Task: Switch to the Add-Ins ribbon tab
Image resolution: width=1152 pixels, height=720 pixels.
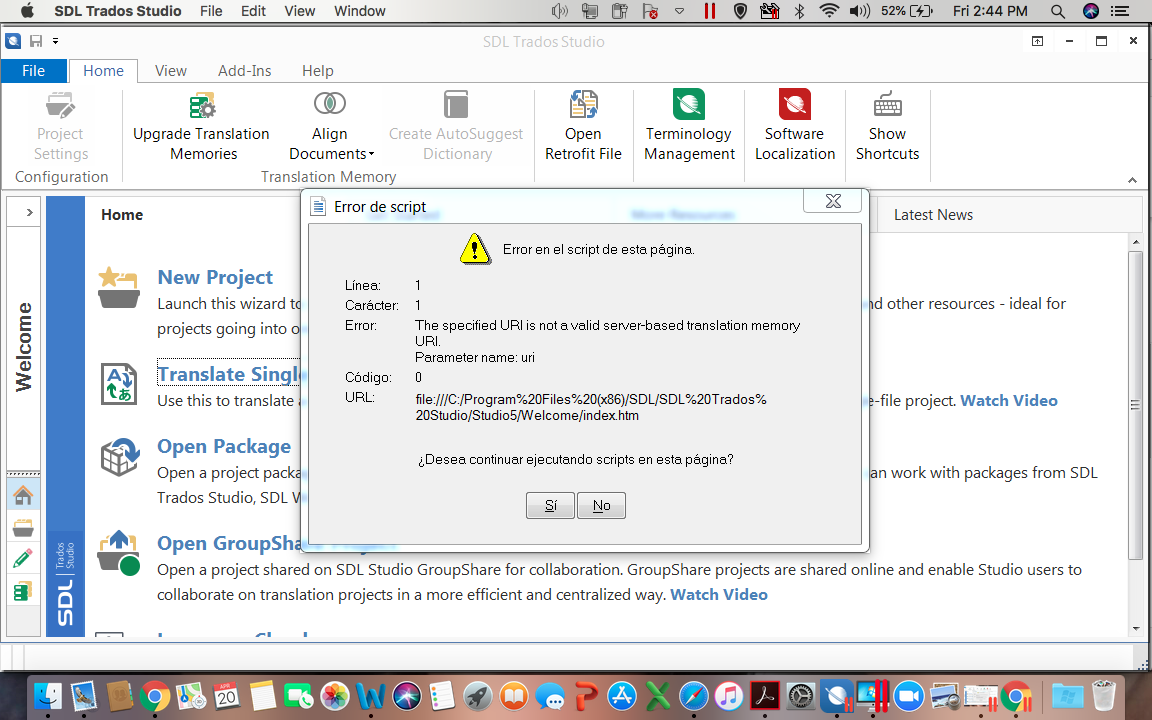Action: coord(245,71)
